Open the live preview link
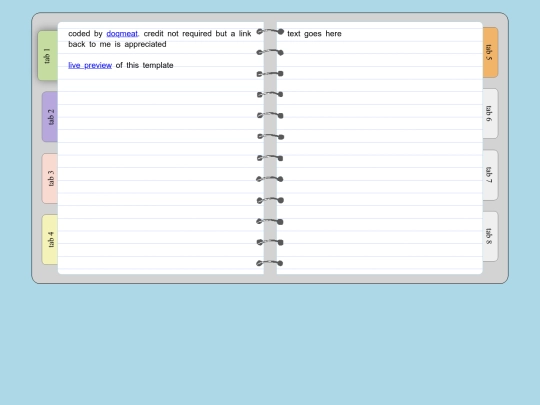The image size is (540, 405). click(x=90, y=65)
